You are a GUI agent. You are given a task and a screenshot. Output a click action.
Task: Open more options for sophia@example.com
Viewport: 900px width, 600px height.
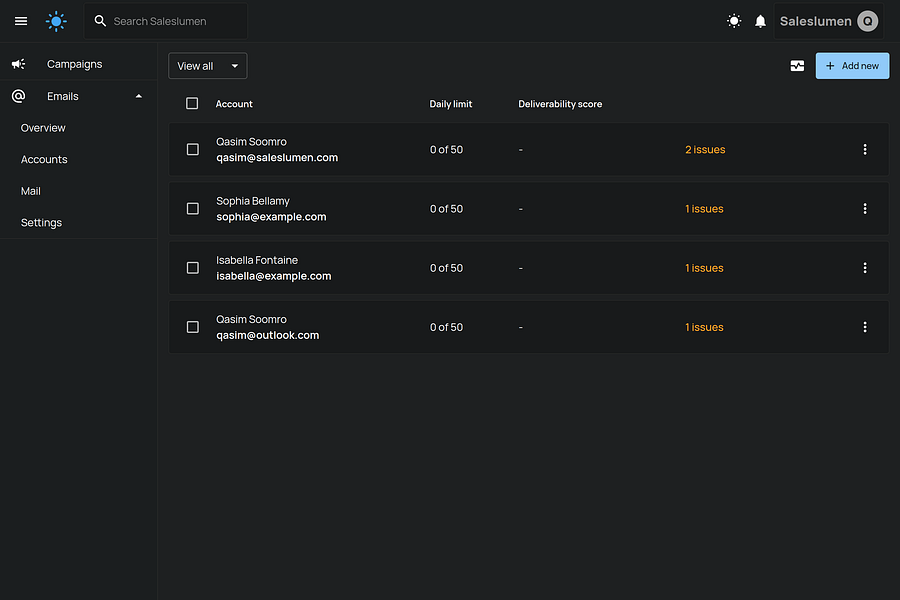click(865, 209)
